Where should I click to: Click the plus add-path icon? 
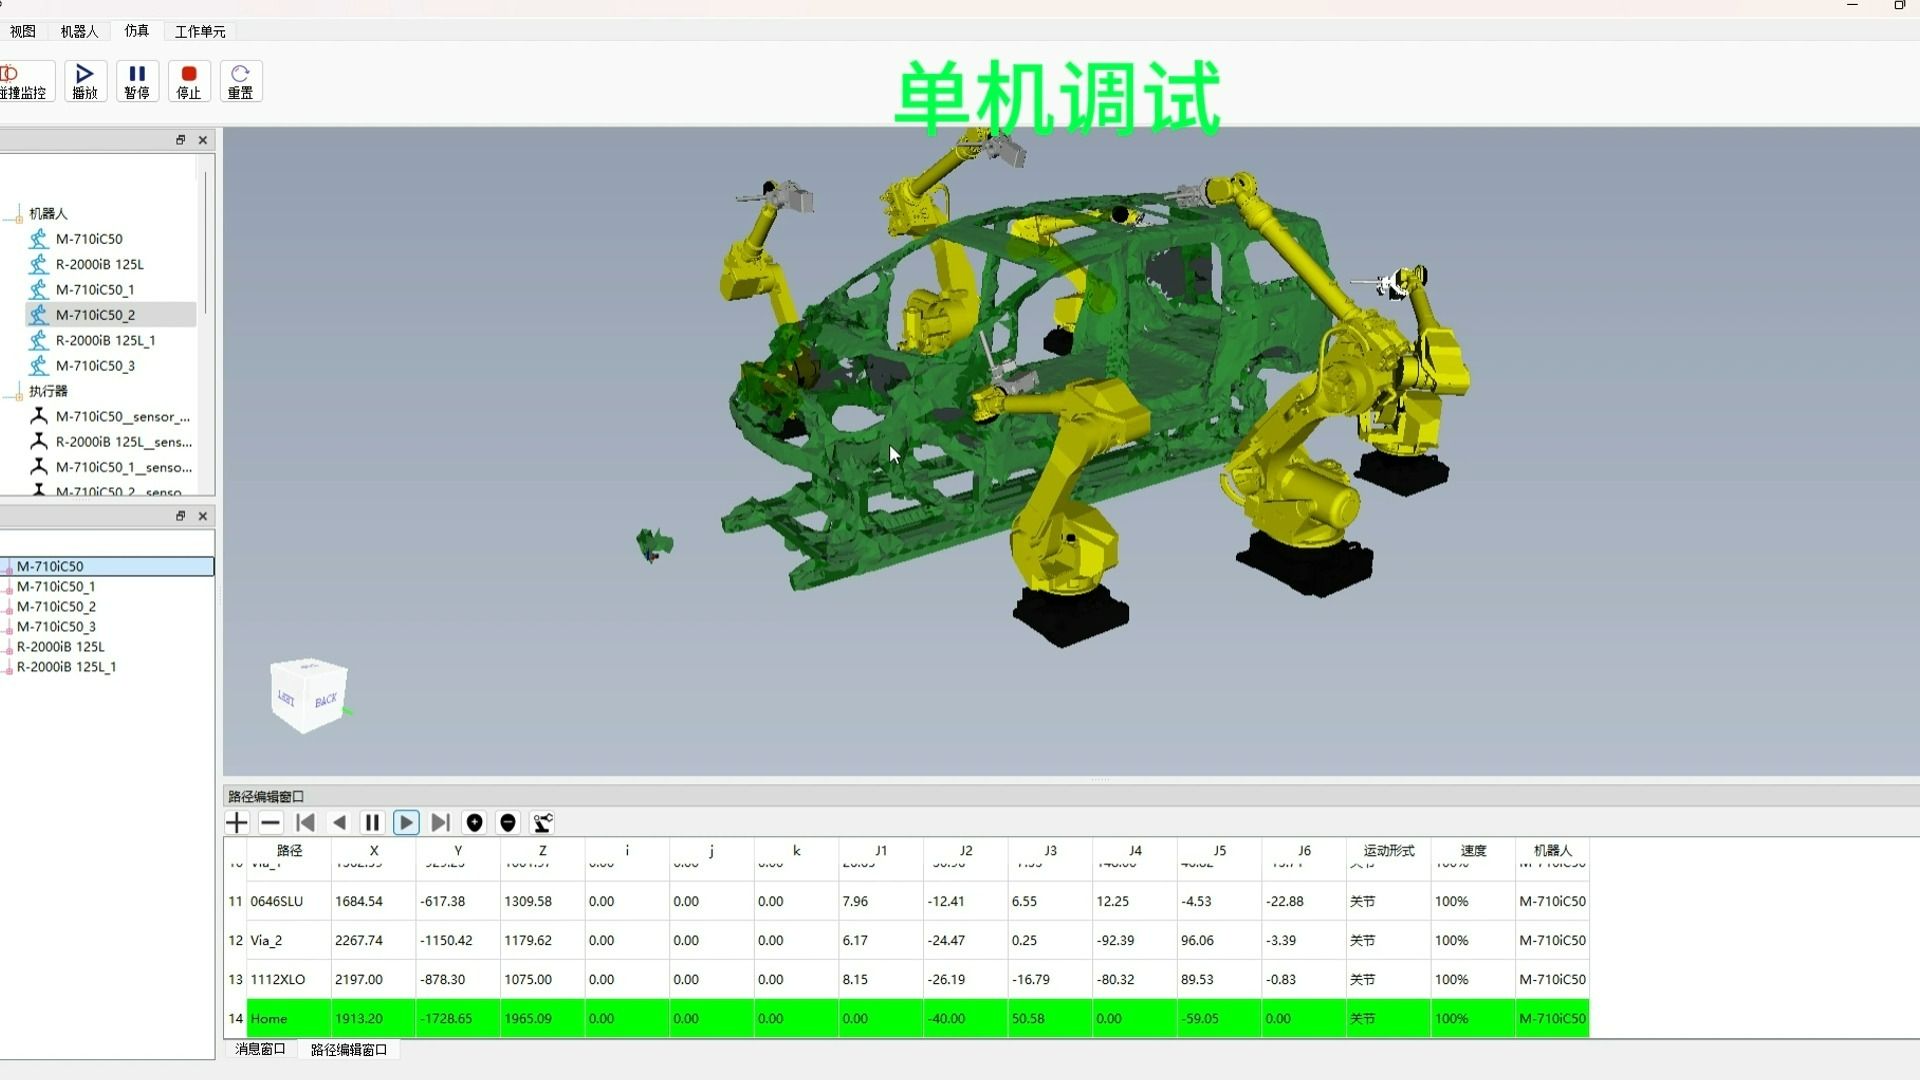pos(237,823)
